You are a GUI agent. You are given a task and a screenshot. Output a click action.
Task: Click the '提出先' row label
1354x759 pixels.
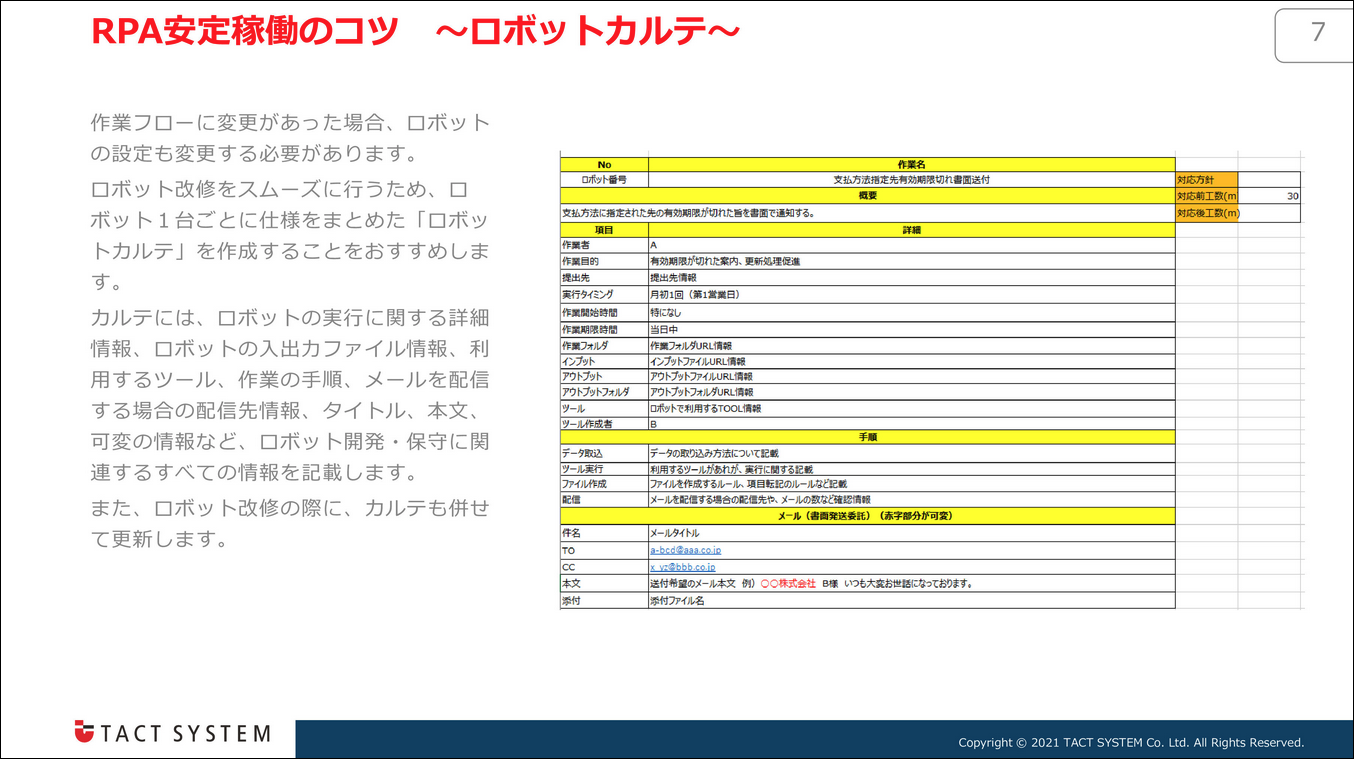tap(604, 277)
